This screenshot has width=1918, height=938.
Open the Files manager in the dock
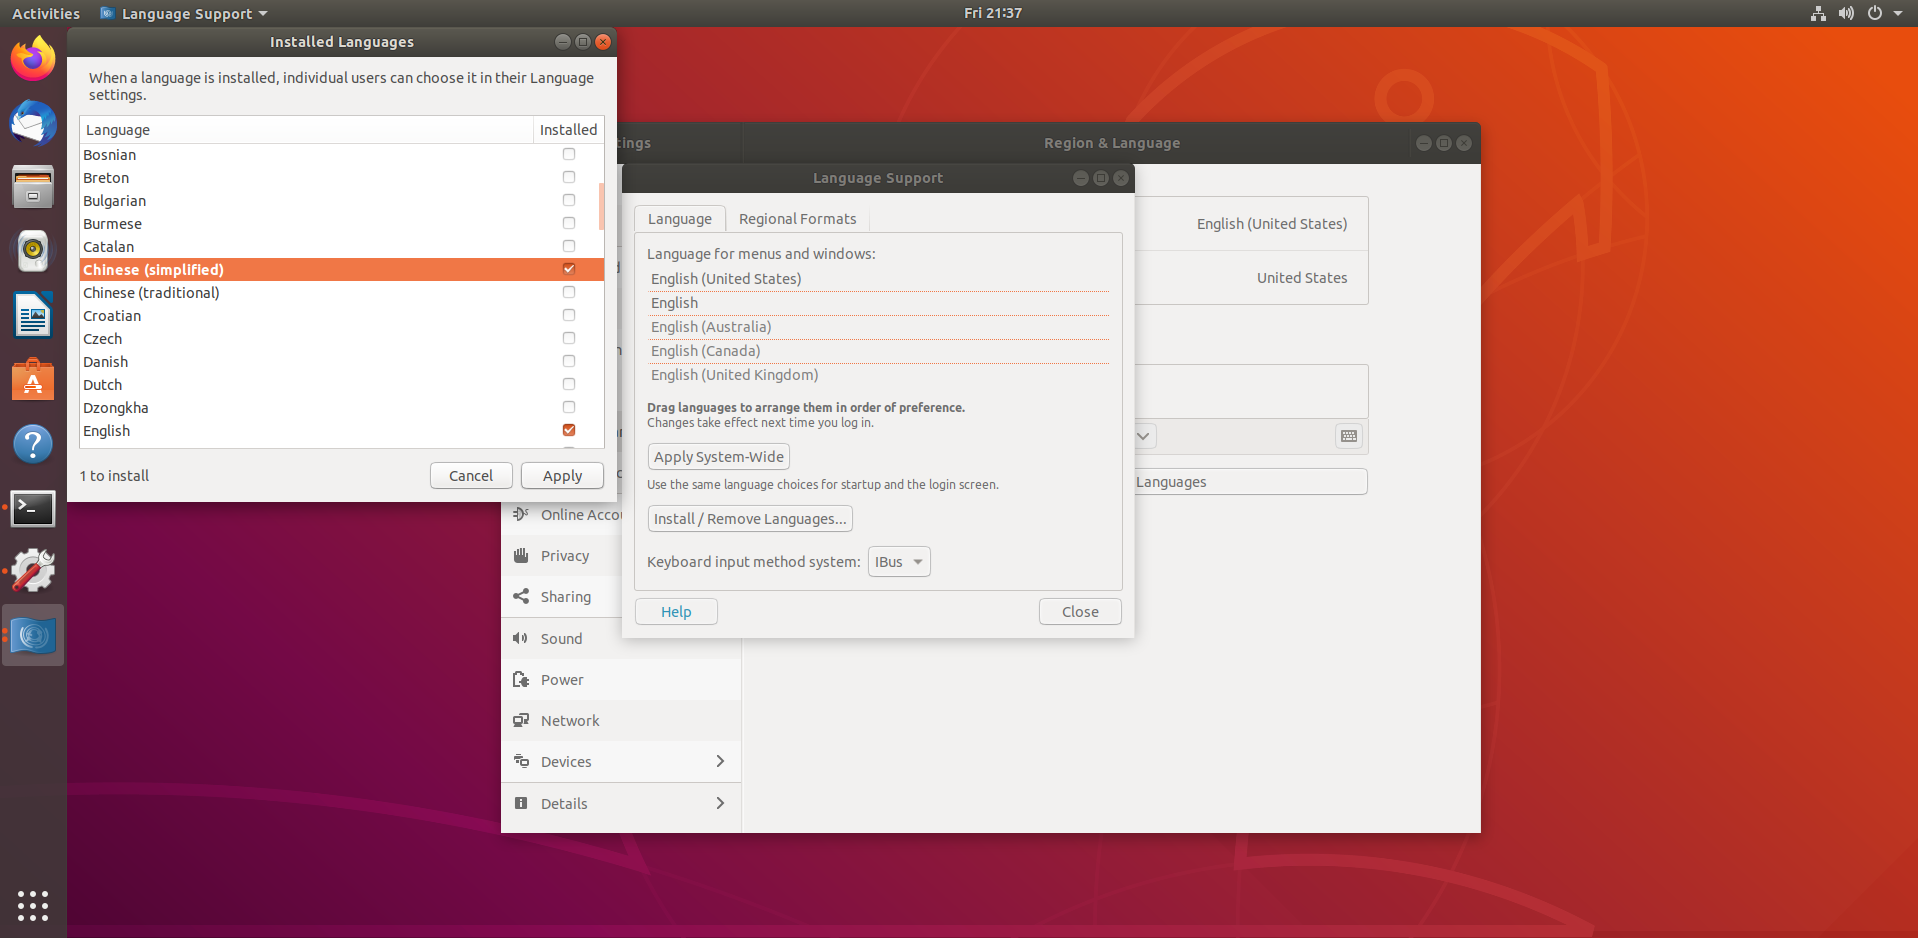(x=33, y=187)
